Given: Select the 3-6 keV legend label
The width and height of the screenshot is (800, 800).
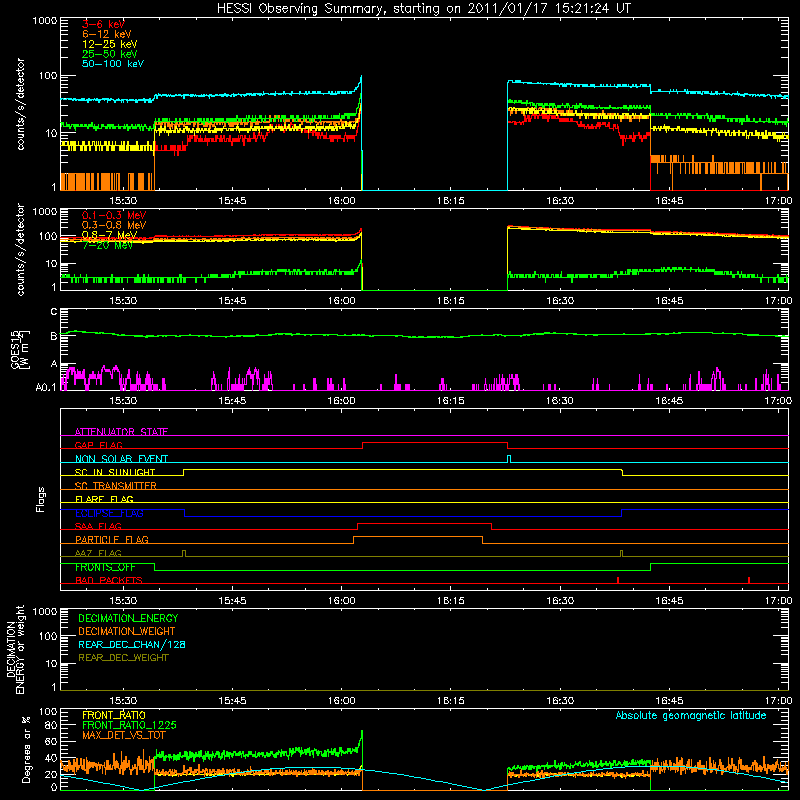Looking at the screenshot, I should (x=104, y=24).
